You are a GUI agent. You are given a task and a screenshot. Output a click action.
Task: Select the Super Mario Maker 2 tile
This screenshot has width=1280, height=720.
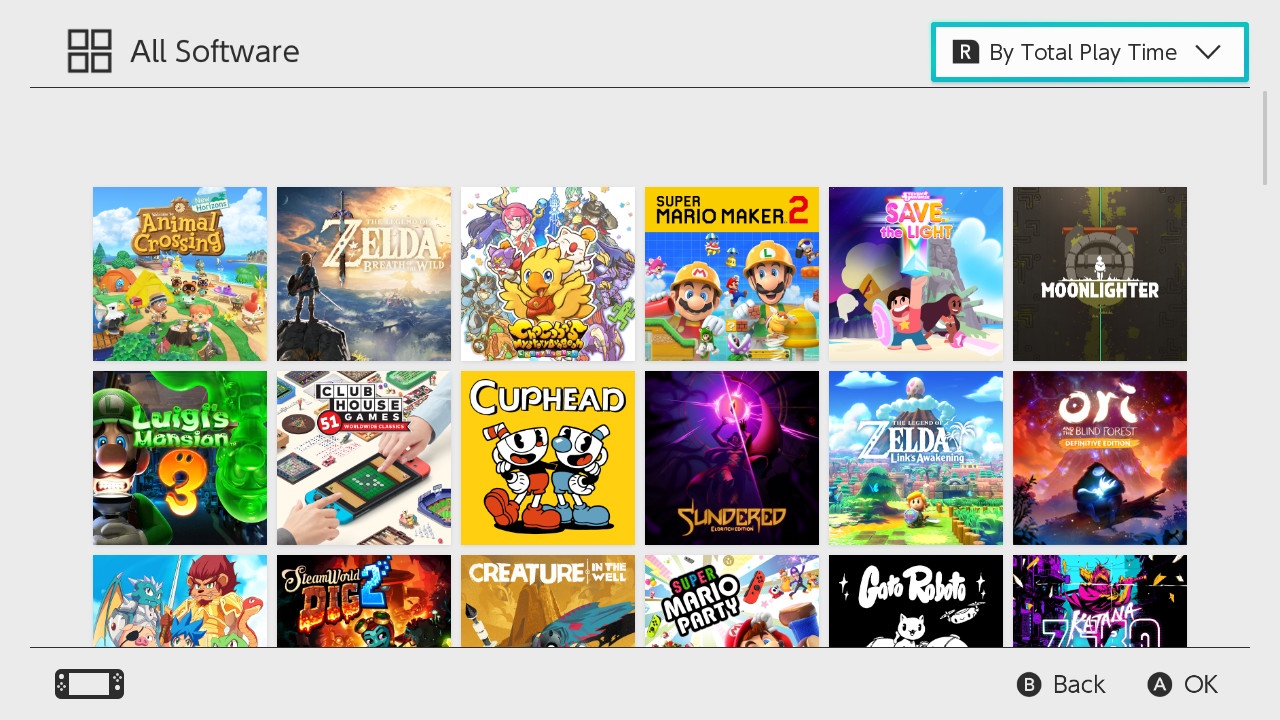[x=732, y=274]
